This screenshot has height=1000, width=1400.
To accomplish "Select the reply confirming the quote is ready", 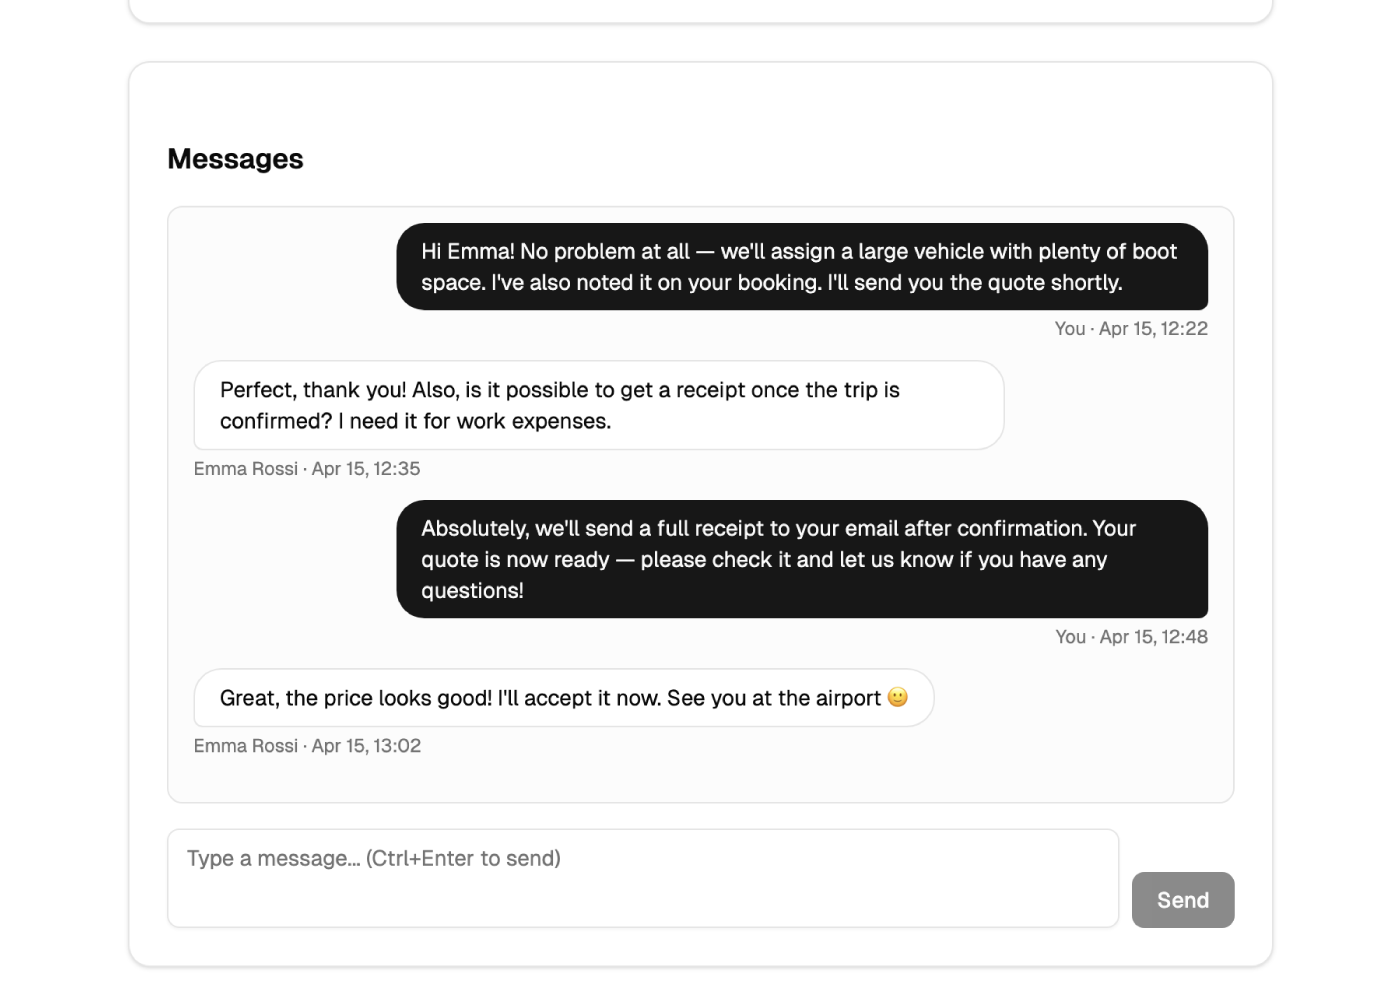I will coord(803,559).
